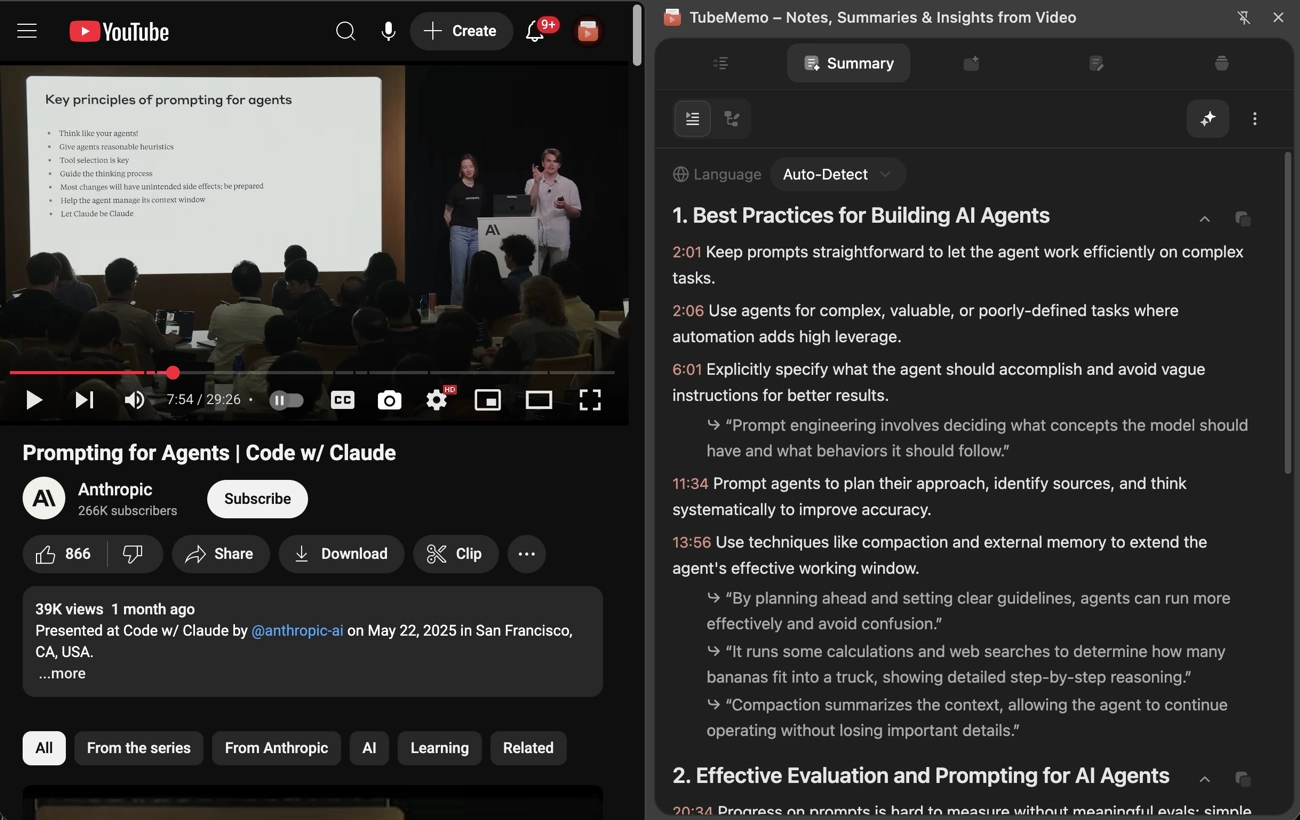This screenshot has width=1300, height=820.
Task: Click the red playhead scrubber
Action: point(172,373)
